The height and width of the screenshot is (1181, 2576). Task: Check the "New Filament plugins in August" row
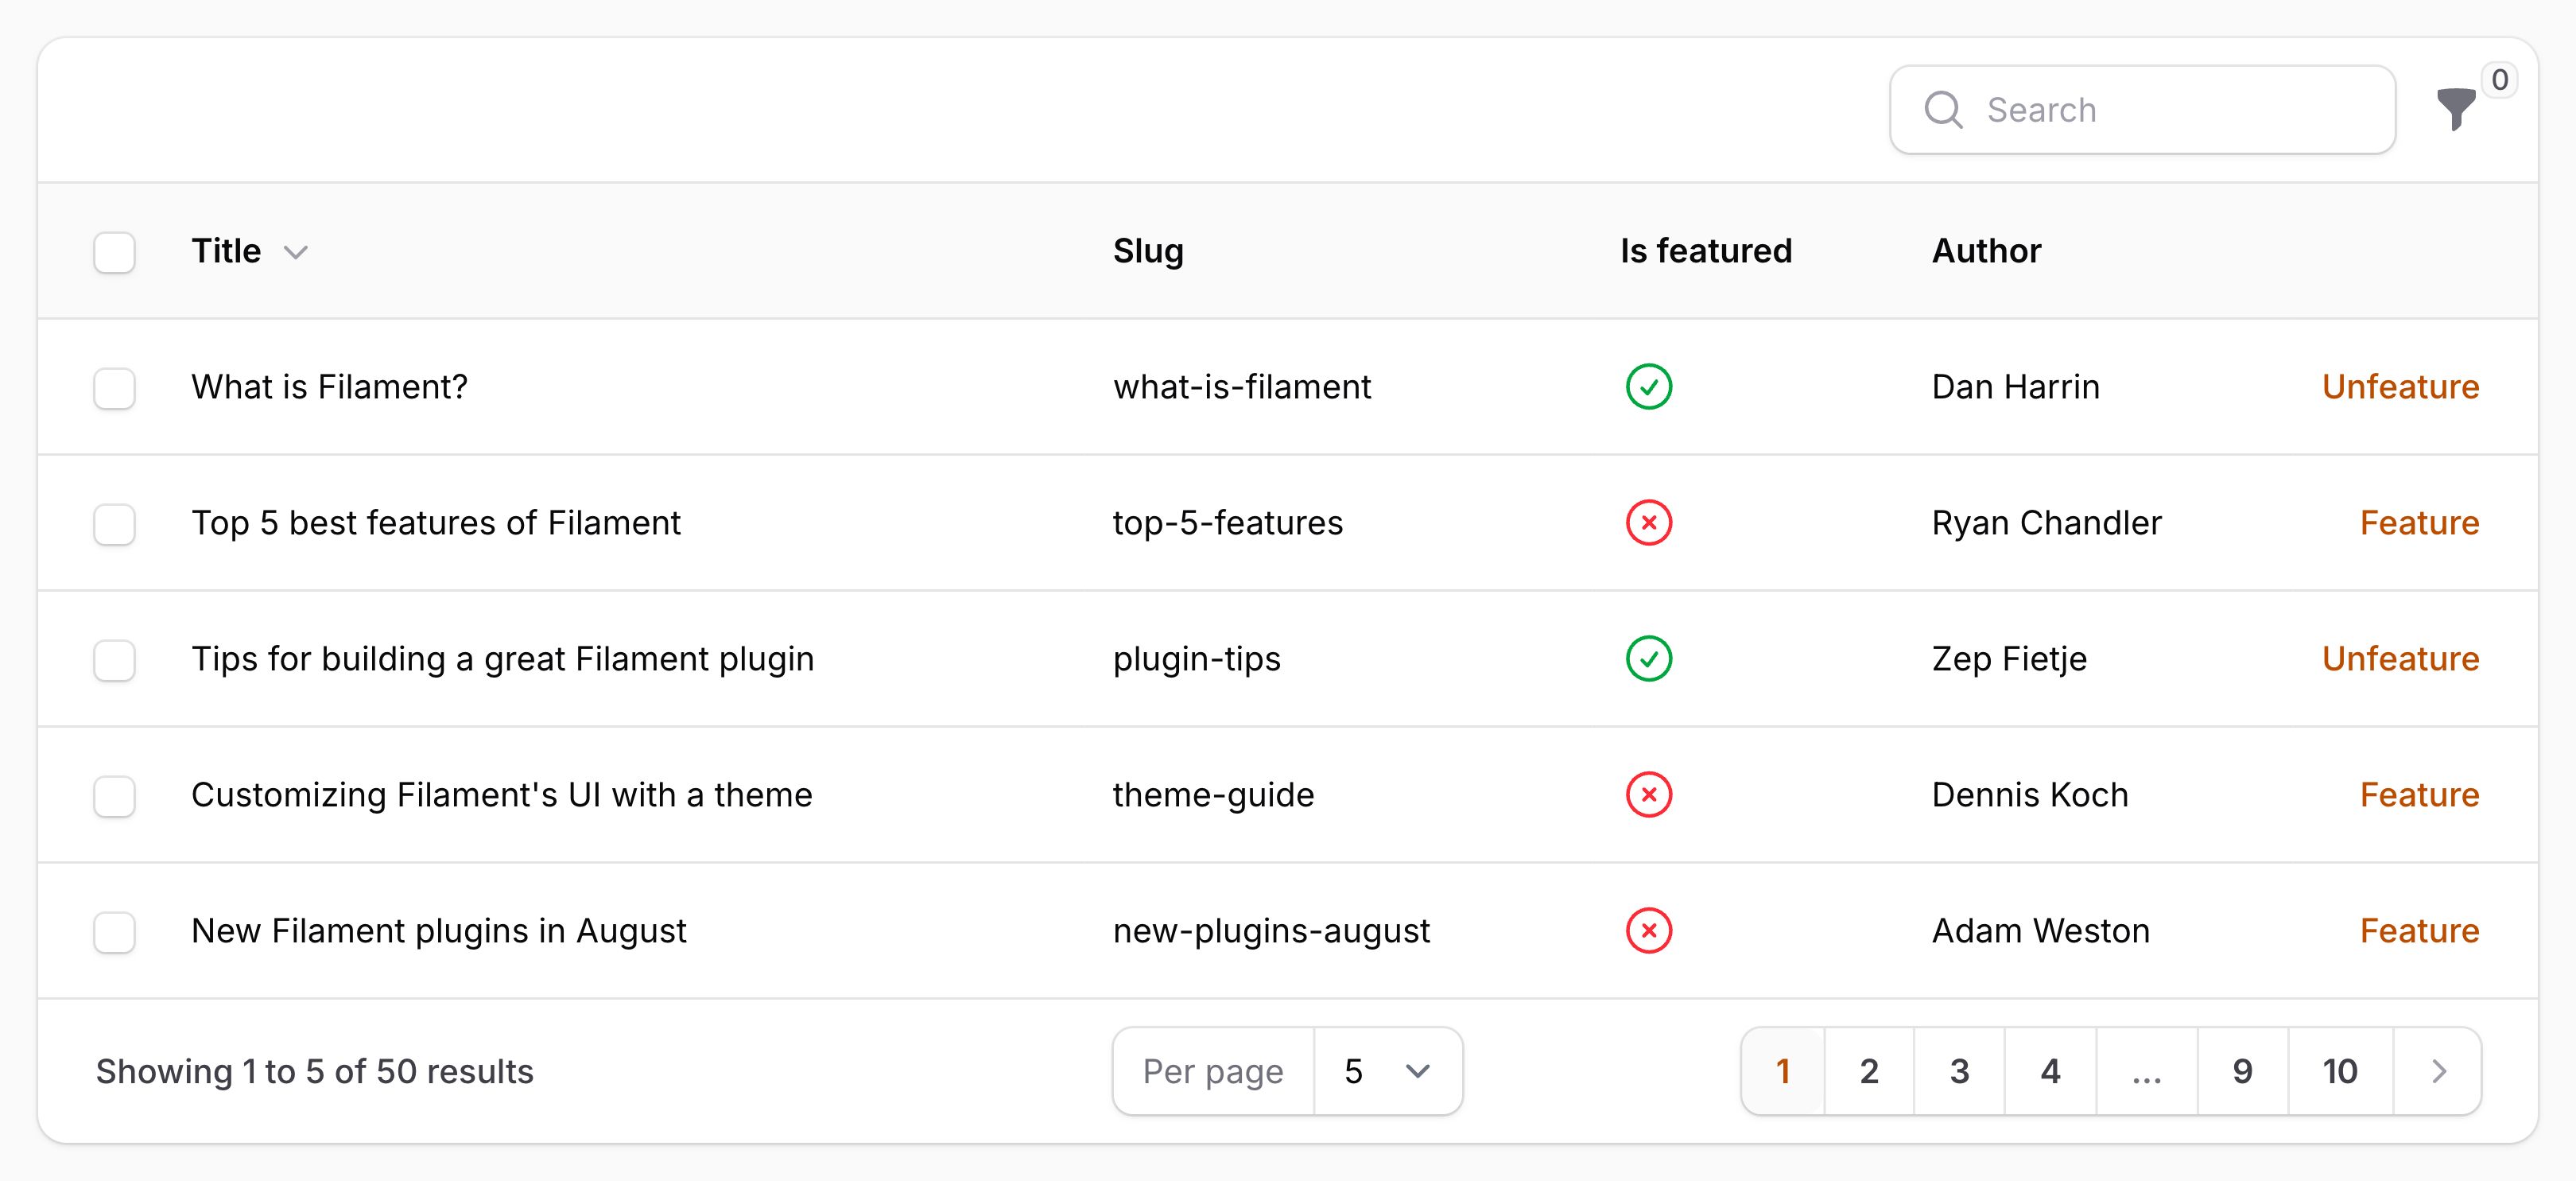coord(114,932)
